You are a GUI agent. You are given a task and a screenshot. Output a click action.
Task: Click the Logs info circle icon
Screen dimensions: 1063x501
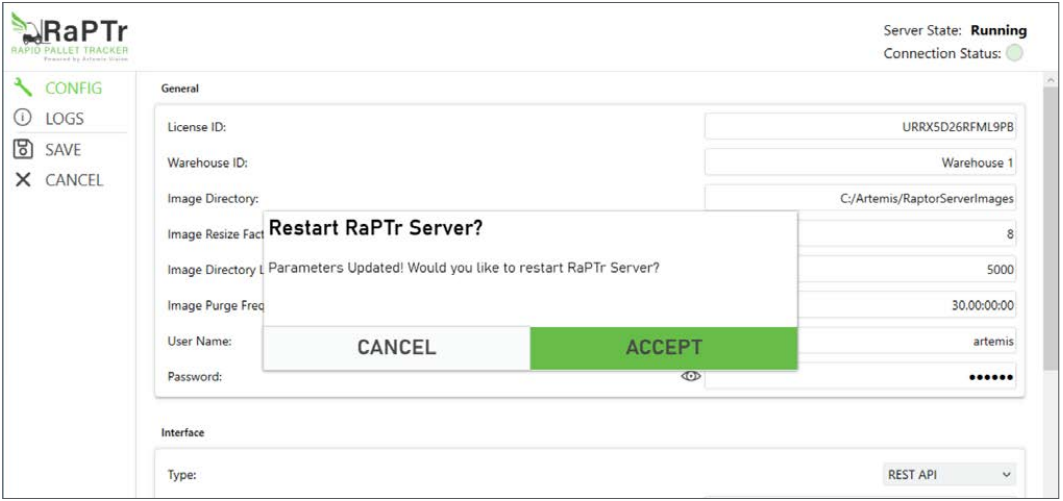[x=23, y=118]
